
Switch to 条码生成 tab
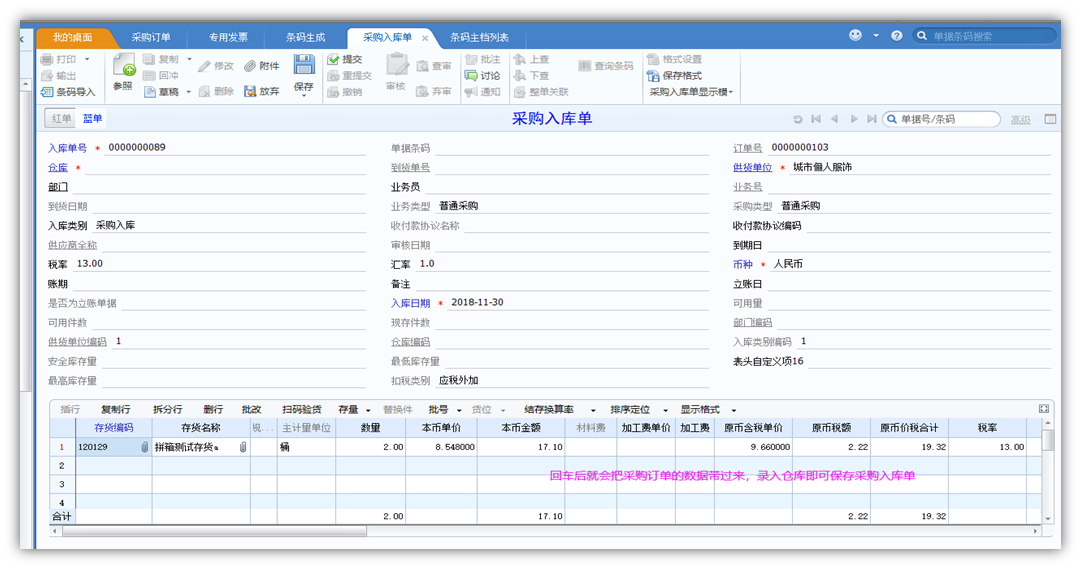305,37
